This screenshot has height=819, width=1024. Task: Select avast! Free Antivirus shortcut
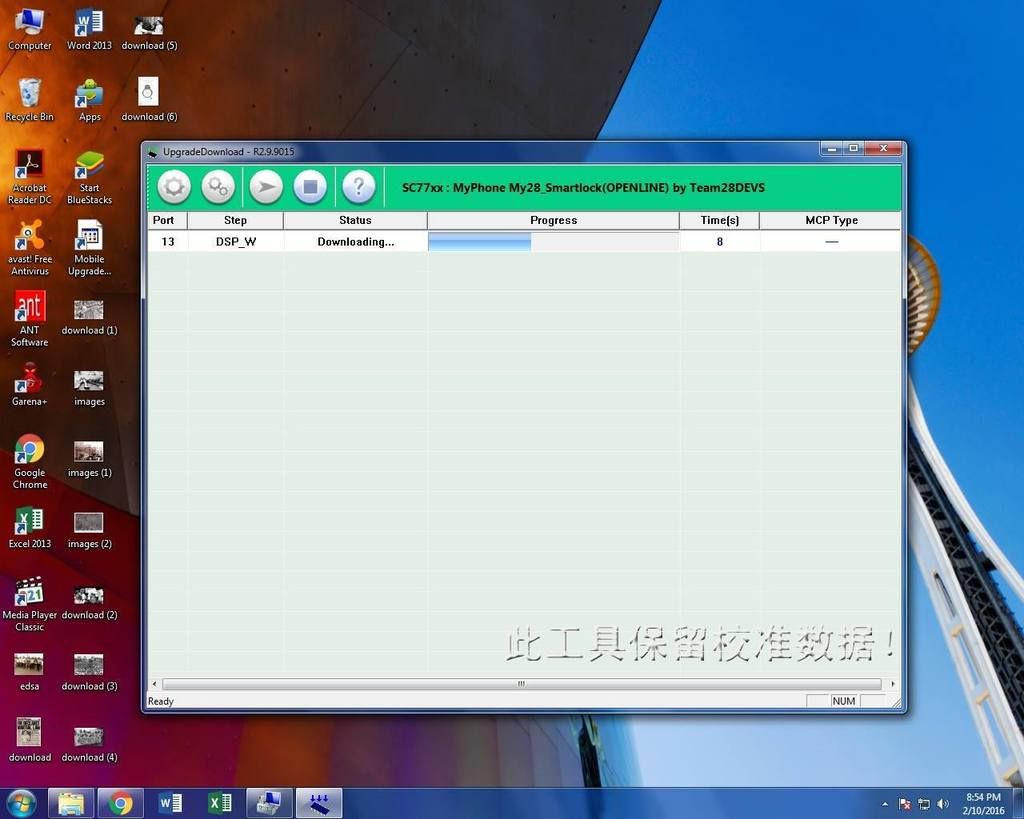click(30, 247)
